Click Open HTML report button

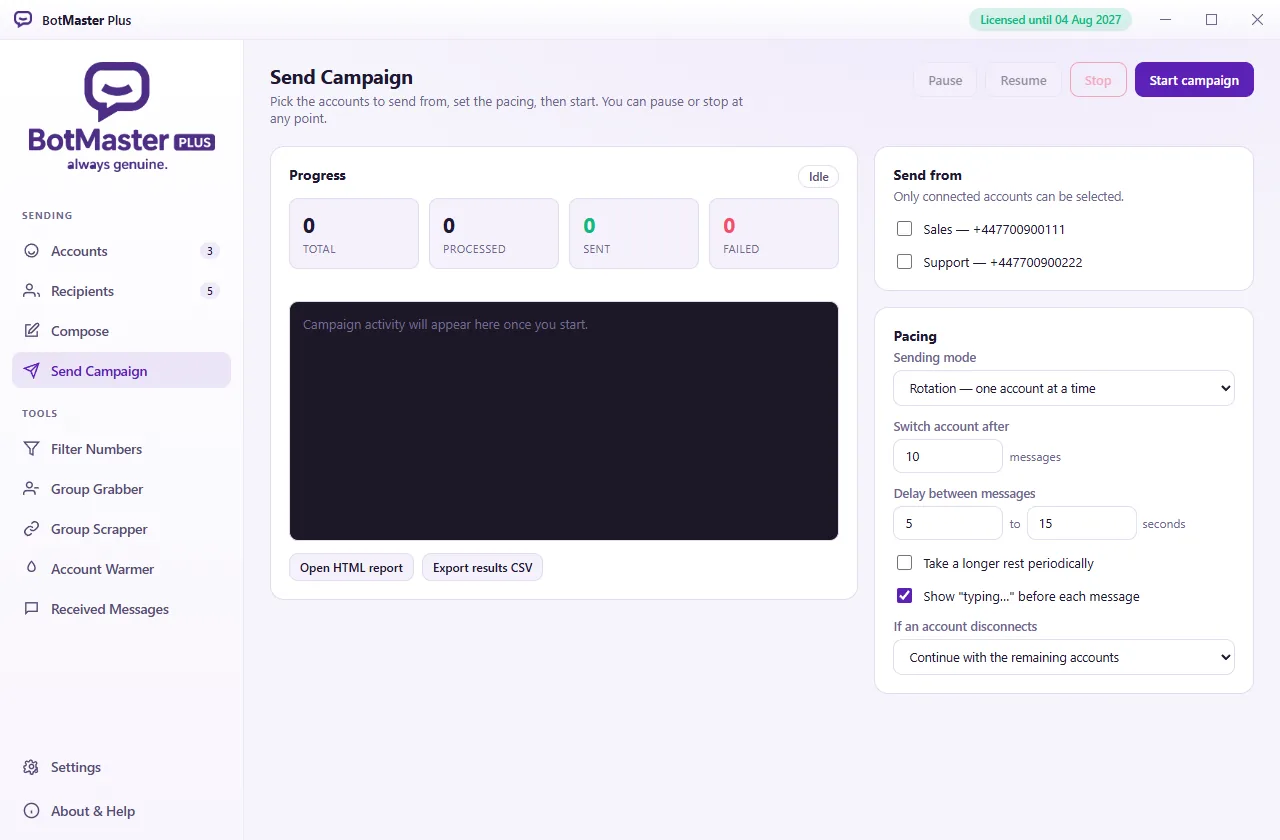coord(351,567)
